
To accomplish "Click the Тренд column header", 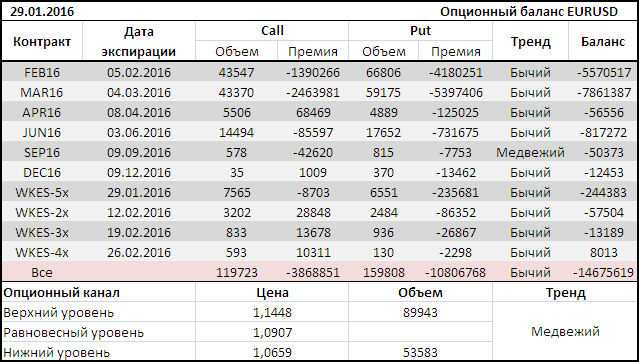I will tap(530, 41).
